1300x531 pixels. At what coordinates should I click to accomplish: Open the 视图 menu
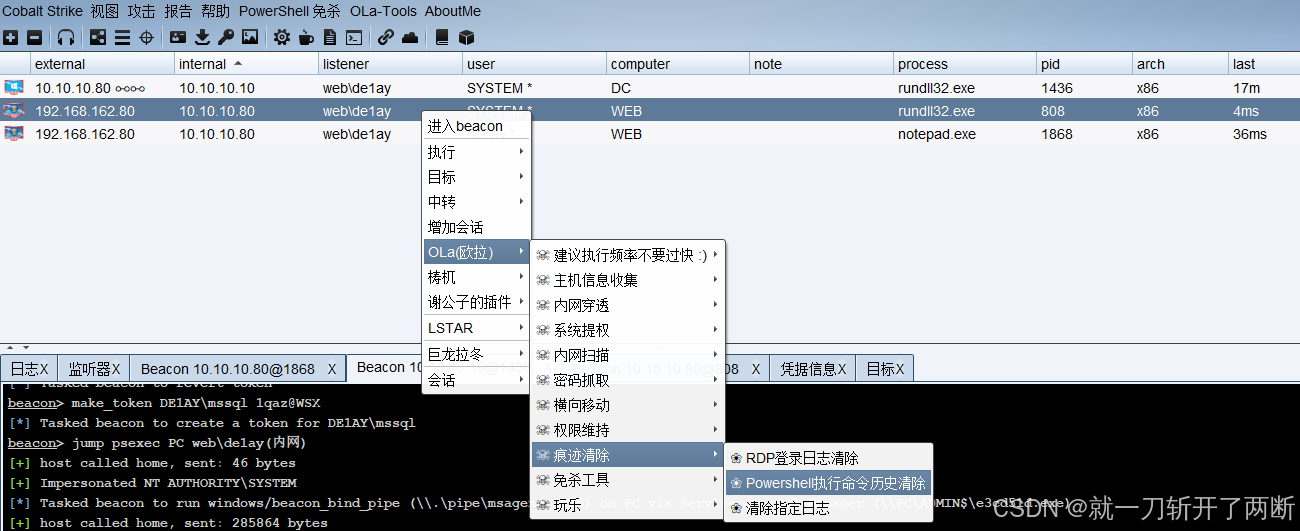(x=104, y=11)
